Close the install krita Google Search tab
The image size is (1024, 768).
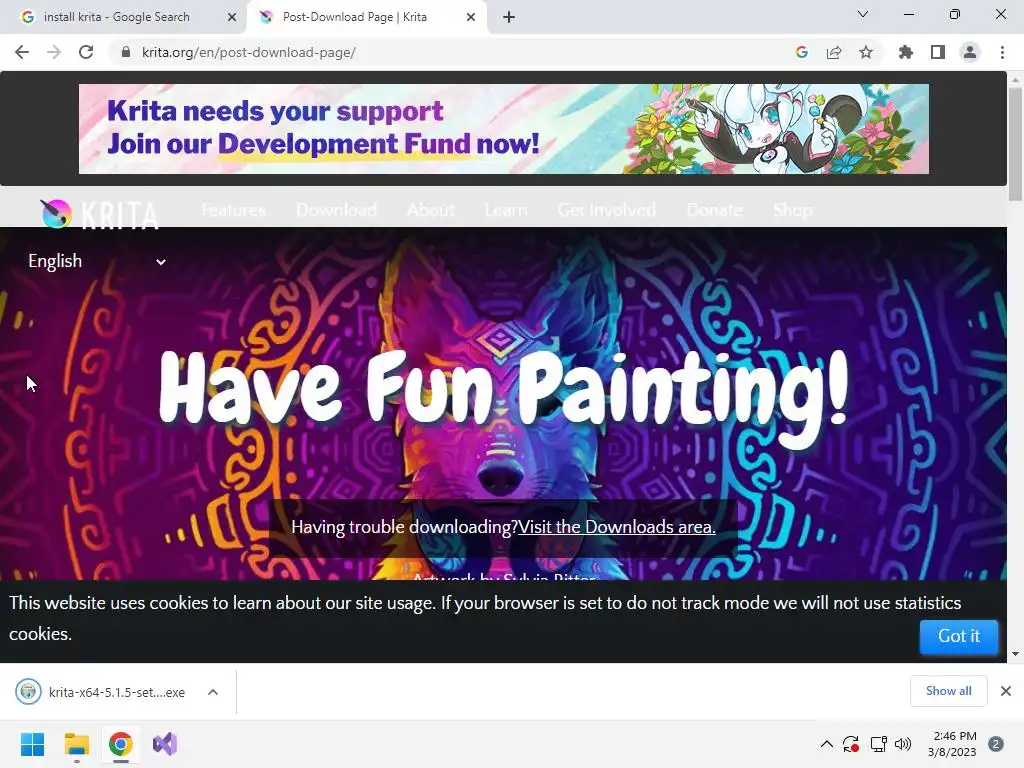[x=232, y=17]
